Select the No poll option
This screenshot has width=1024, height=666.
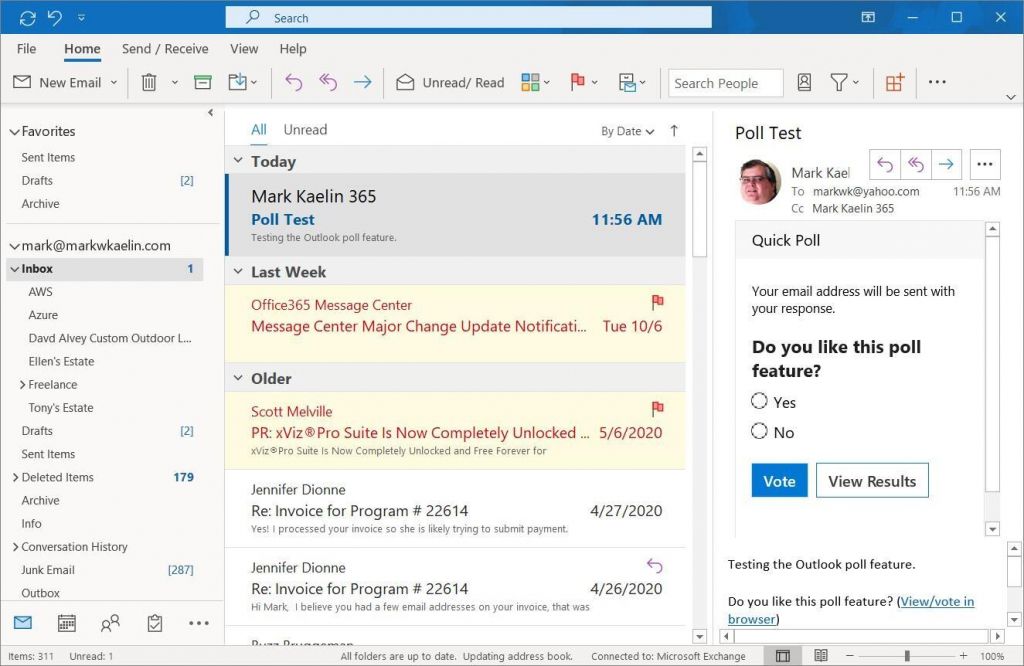pos(758,431)
